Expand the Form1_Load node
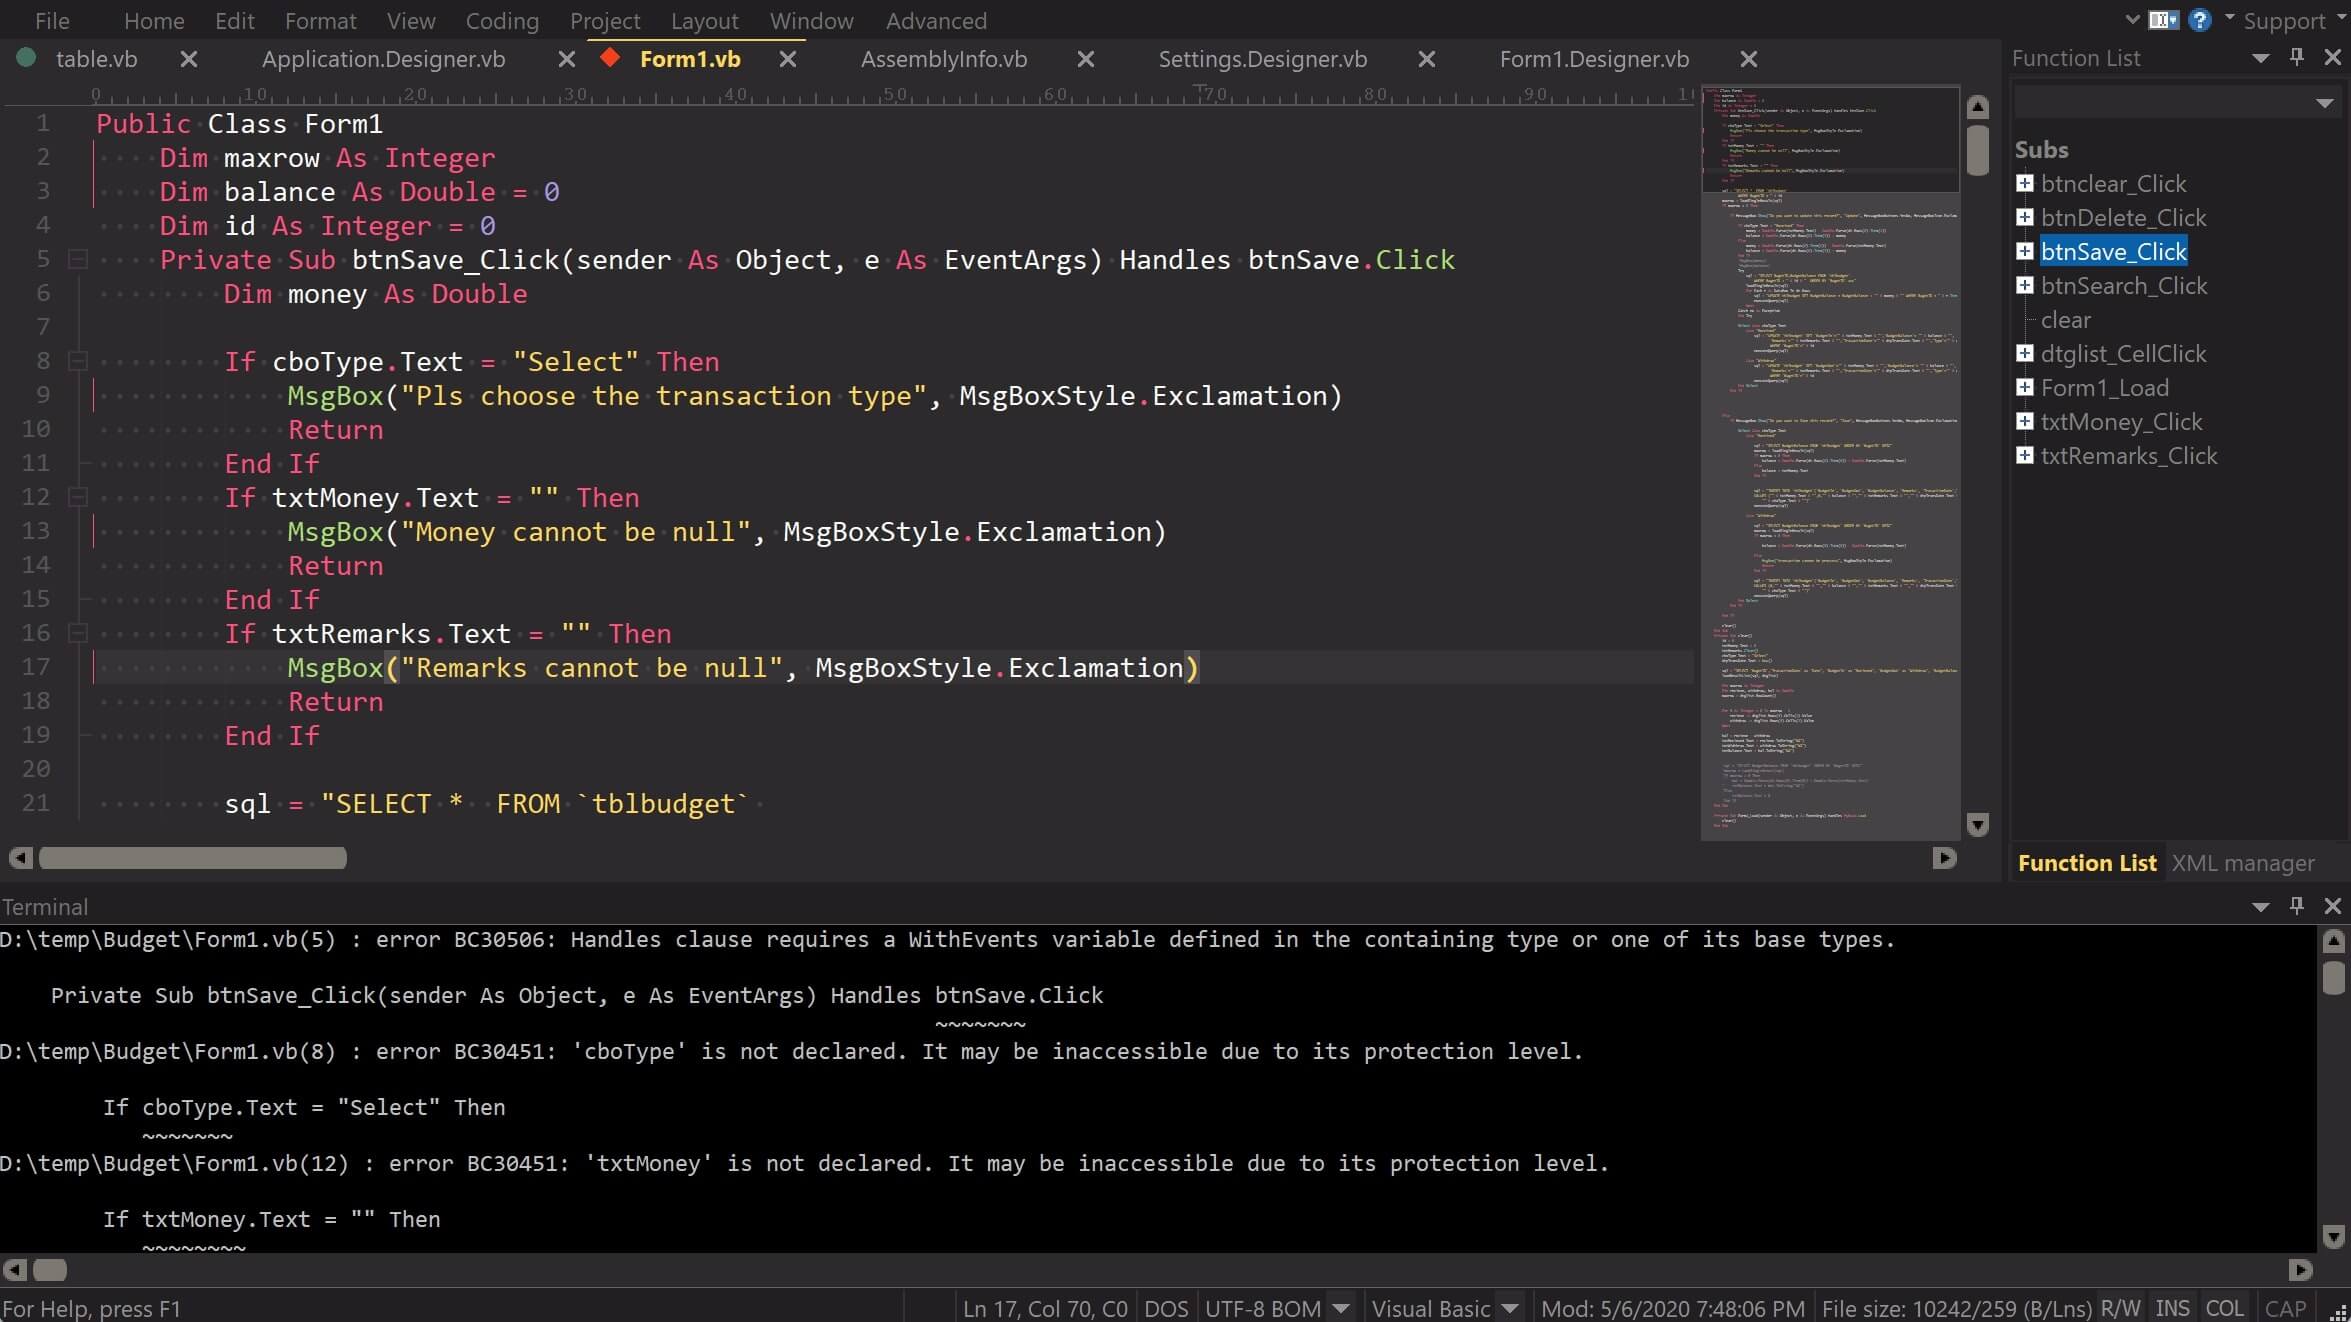Screen dimensions: 2351x1322 (x=2025, y=388)
